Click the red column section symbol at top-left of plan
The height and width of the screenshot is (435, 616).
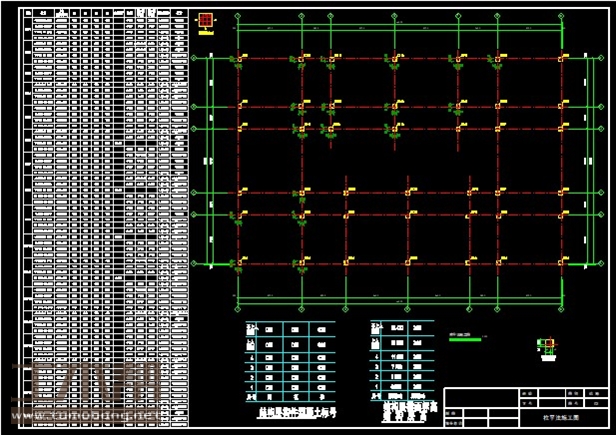point(206,20)
